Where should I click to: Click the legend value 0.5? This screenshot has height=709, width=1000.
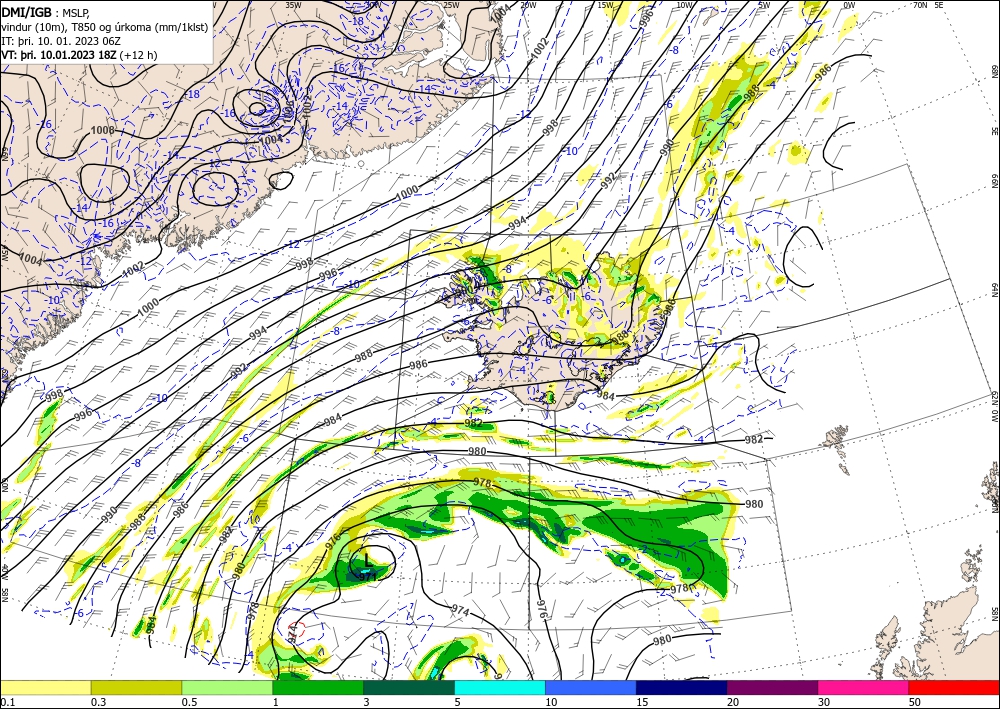(x=189, y=702)
